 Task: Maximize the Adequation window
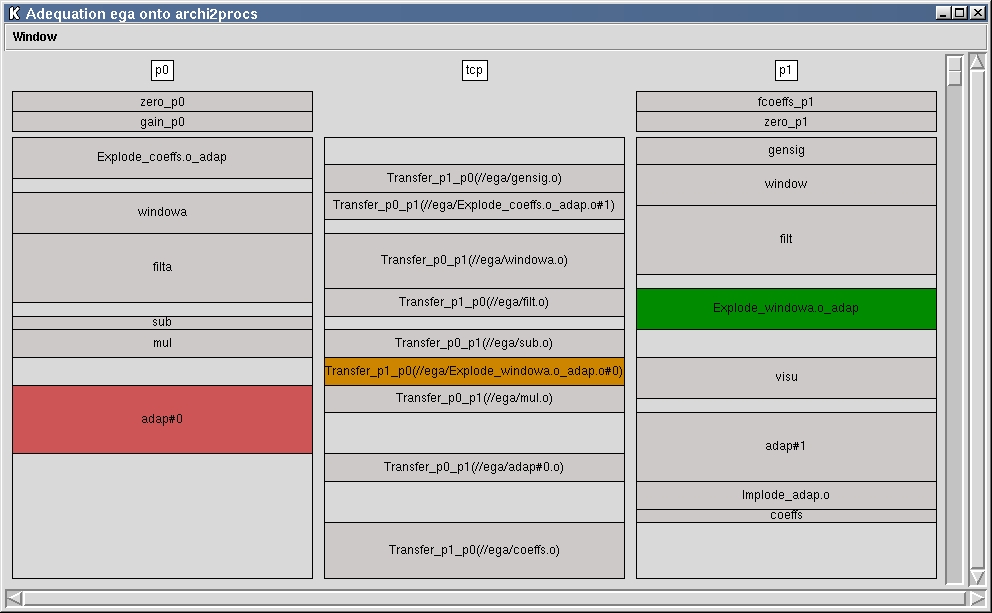(960, 13)
